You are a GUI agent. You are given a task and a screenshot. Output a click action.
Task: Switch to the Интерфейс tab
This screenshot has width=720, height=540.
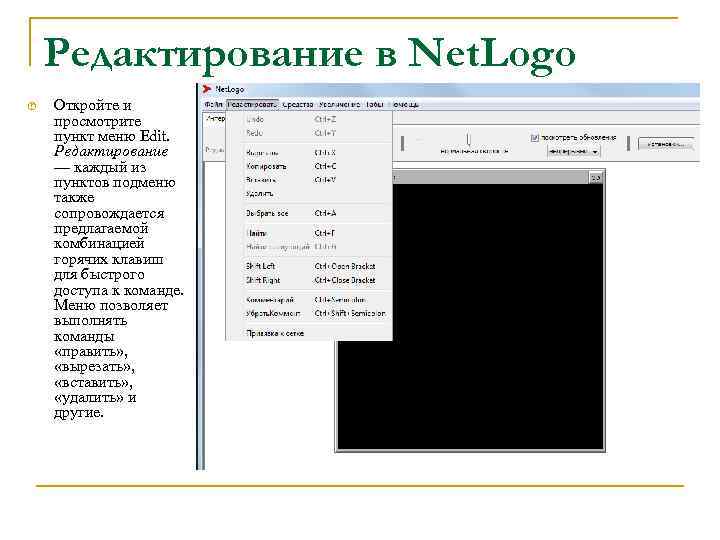pyautogui.click(x=215, y=118)
